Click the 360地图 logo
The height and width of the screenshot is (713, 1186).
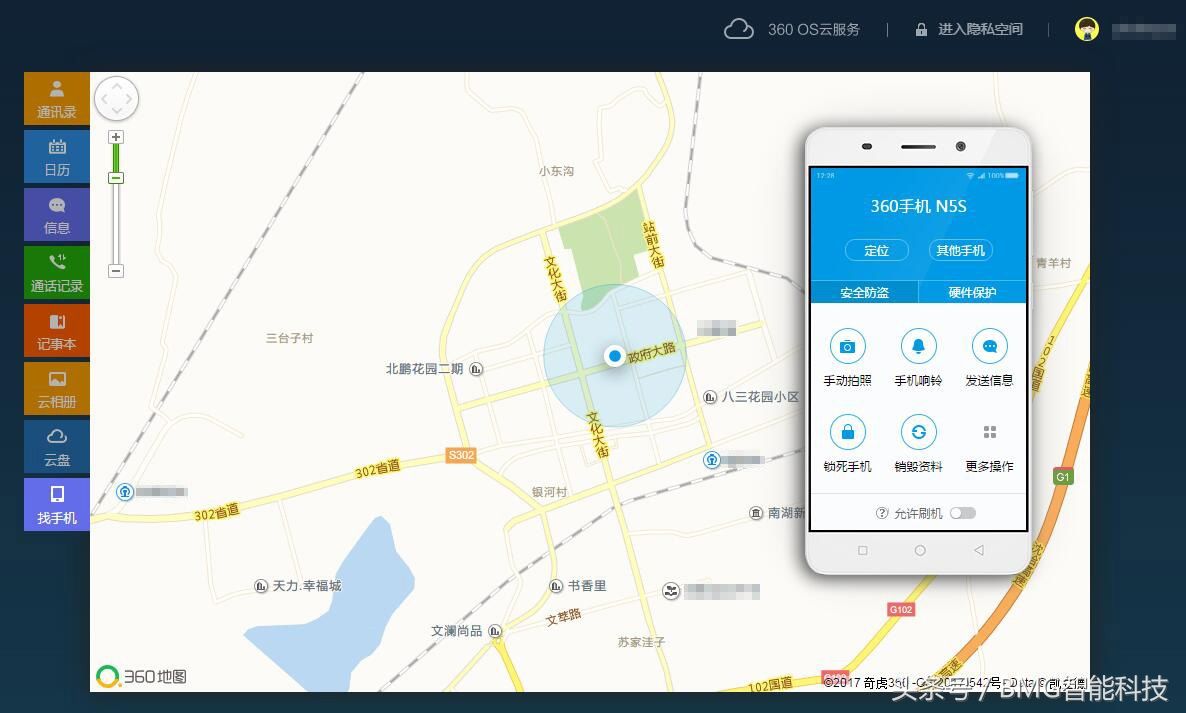(141, 676)
